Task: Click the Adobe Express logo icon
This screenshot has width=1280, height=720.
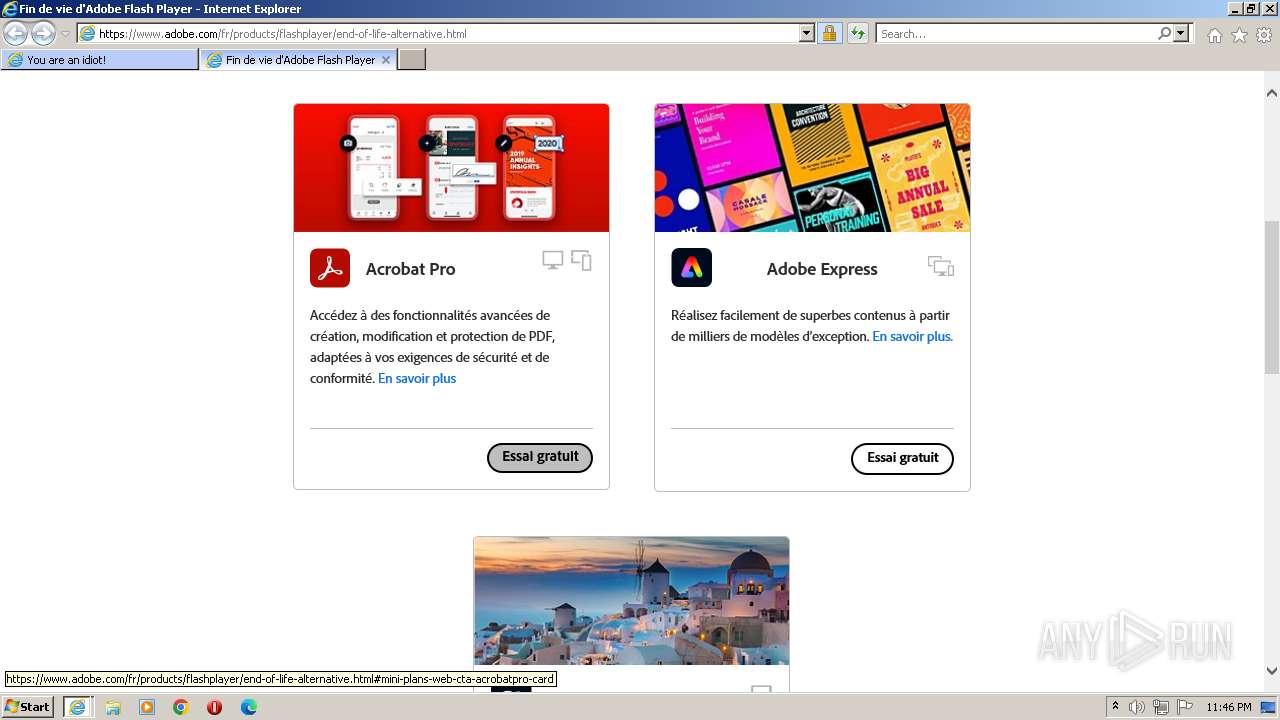Action: tap(691, 268)
